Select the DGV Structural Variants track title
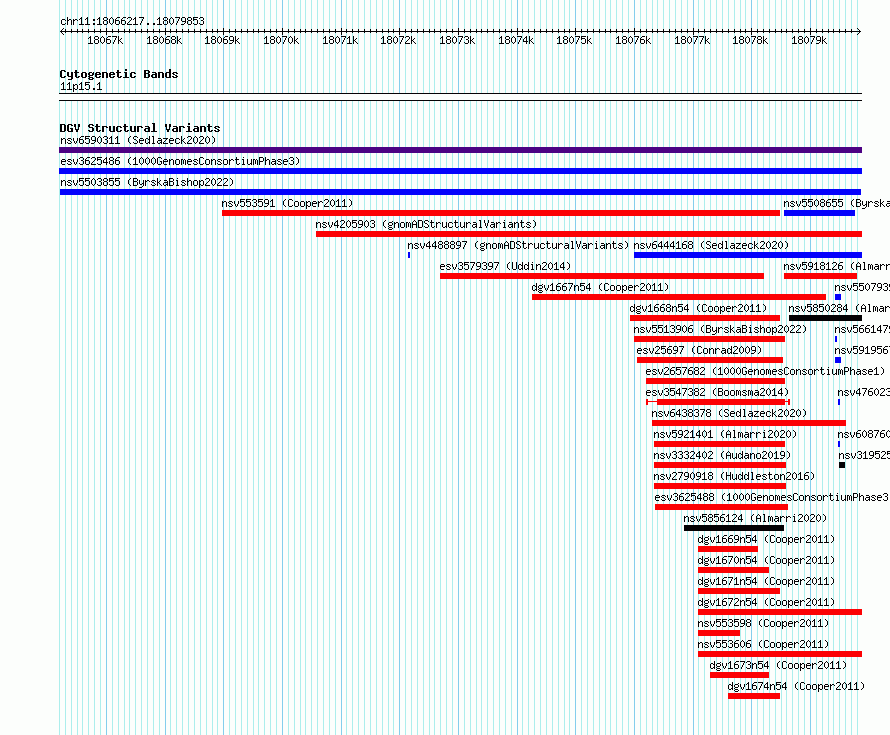This screenshot has height=735, width=890. tap(140, 128)
